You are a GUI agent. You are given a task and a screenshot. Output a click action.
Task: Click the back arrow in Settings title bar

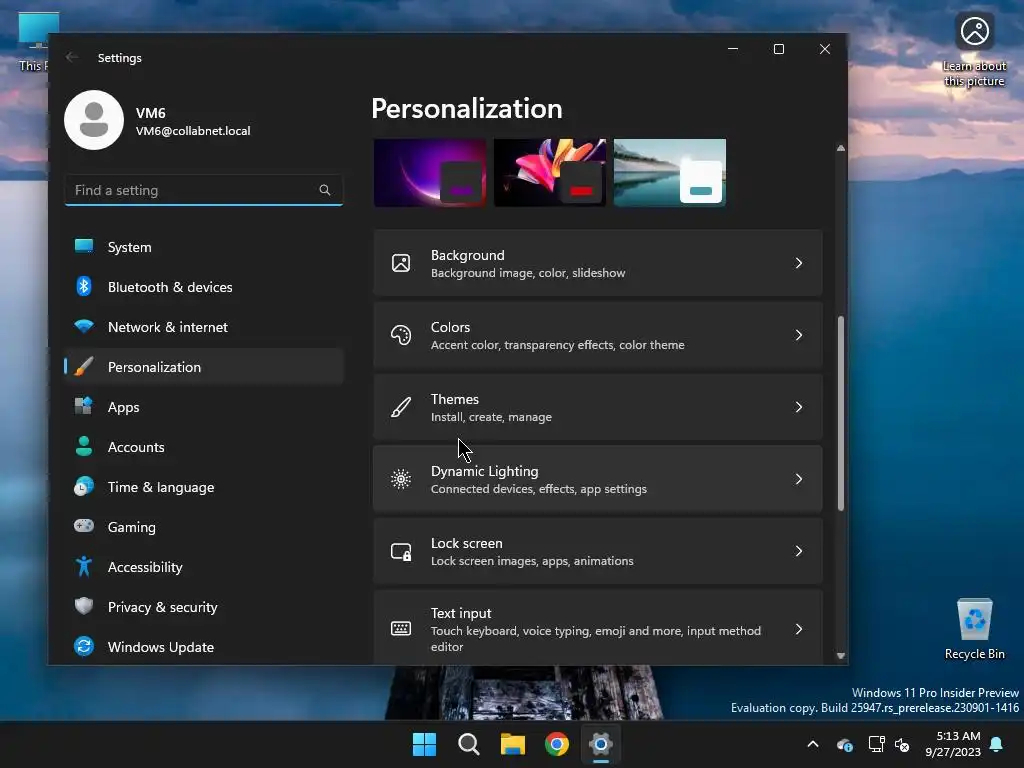pyautogui.click(x=72, y=57)
